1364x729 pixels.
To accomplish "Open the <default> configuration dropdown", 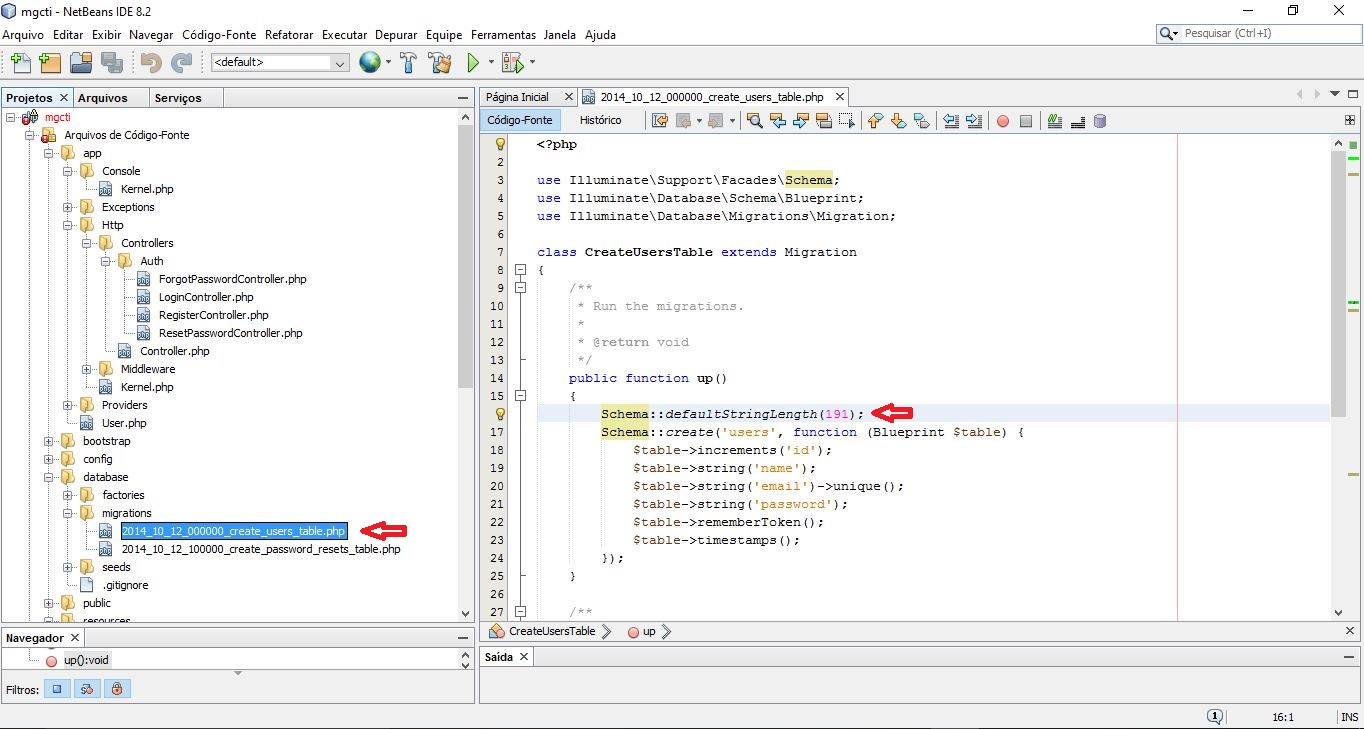I will (279, 62).
